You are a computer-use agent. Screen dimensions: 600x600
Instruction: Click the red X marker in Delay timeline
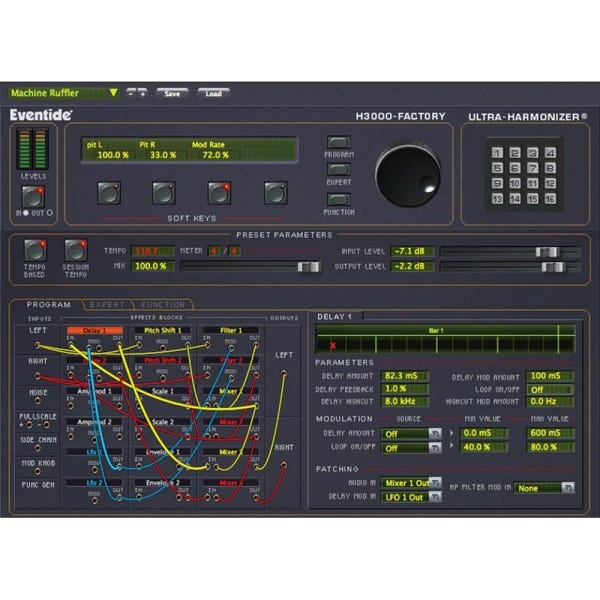(x=333, y=346)
